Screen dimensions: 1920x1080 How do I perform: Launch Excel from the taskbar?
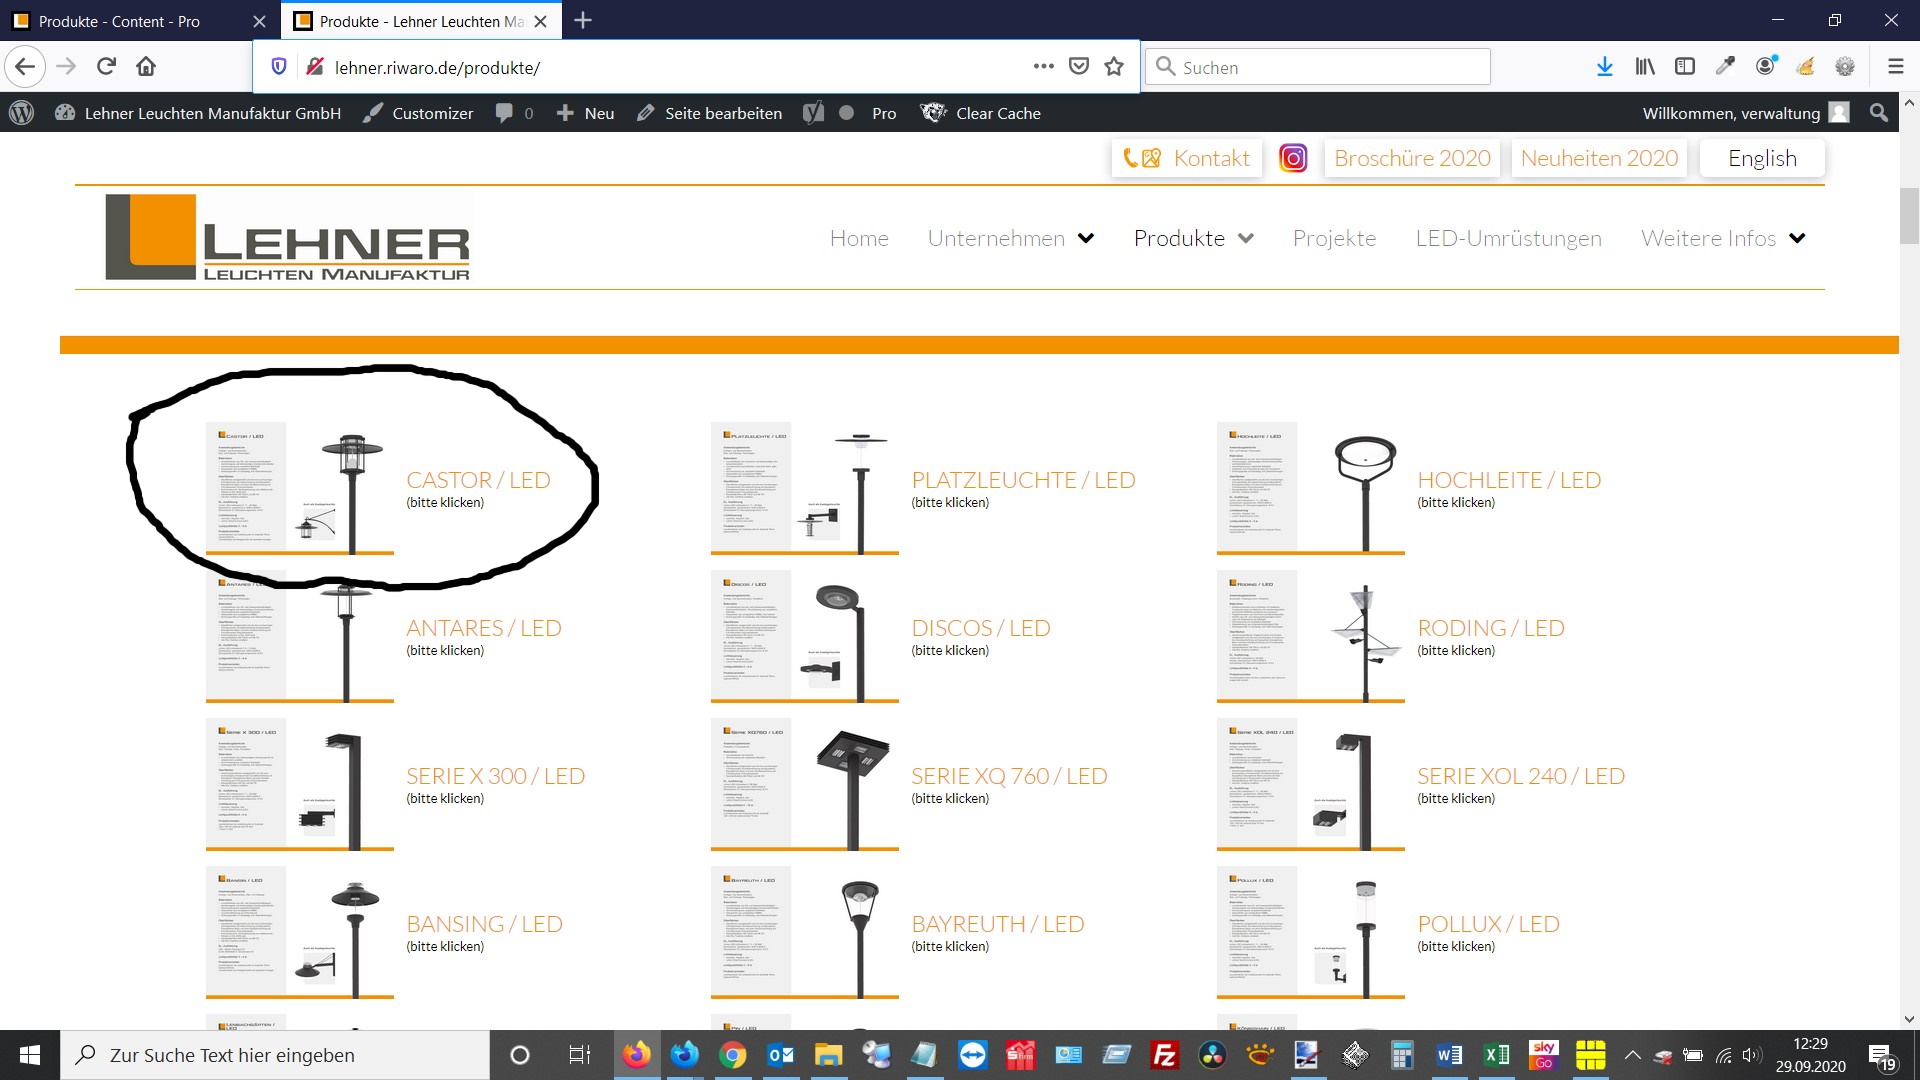(x=1497, y=1055)
